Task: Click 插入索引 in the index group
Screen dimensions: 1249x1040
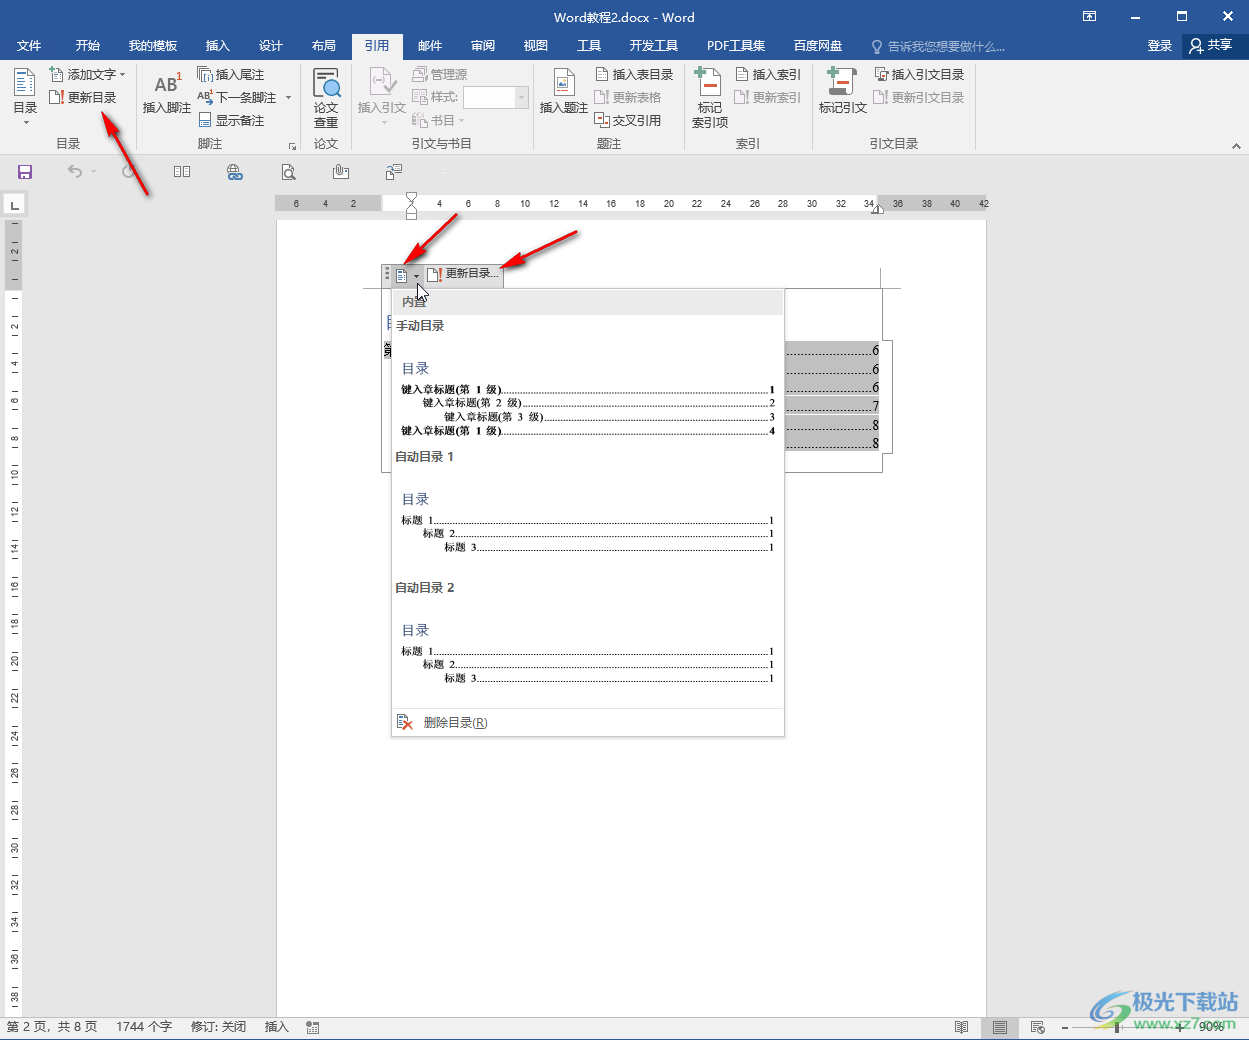Action: pos(768,74)
